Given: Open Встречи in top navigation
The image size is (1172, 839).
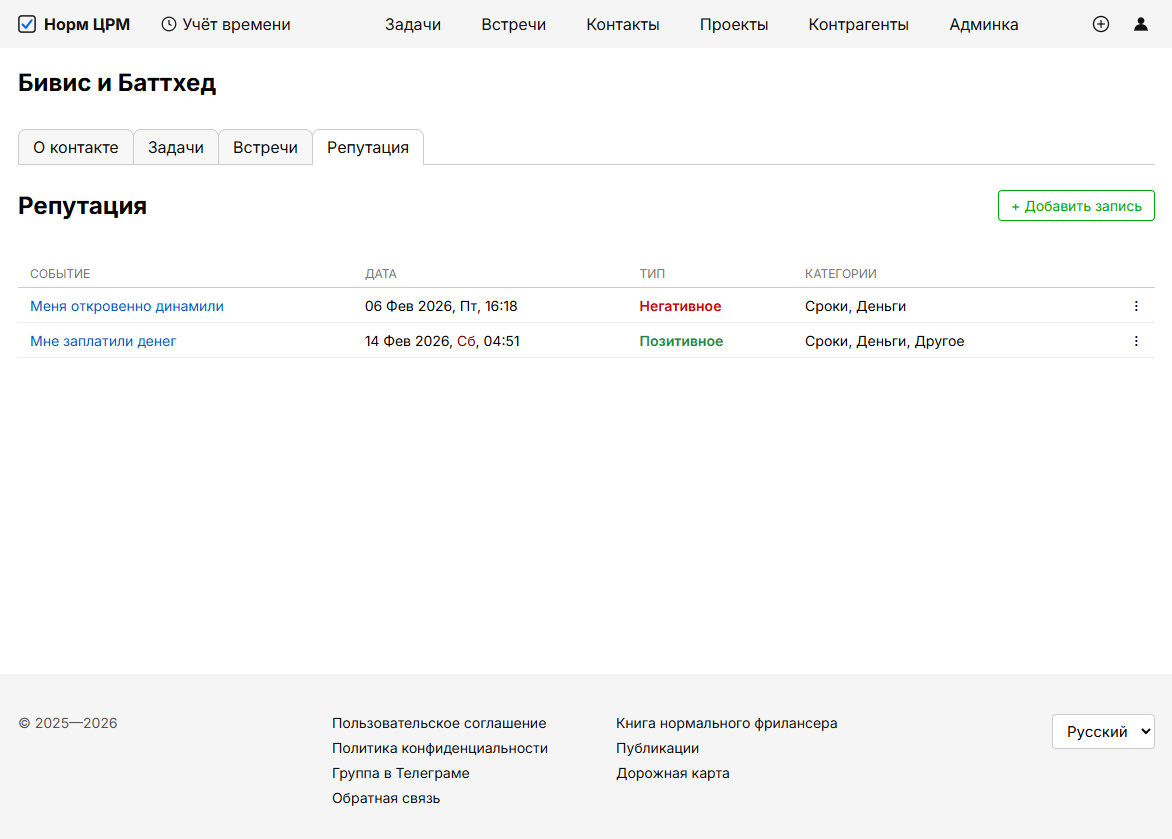Looking at the screenshot, I should [513, 24].
